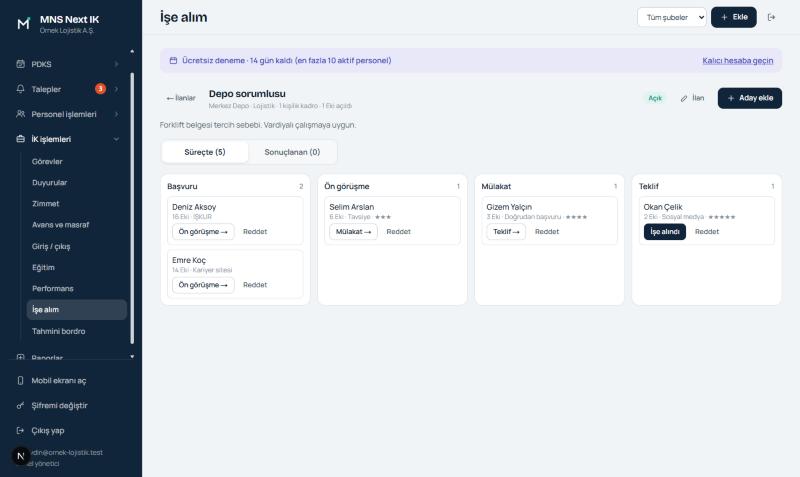Select İşe alım in the sidebar

click(77, 310)
